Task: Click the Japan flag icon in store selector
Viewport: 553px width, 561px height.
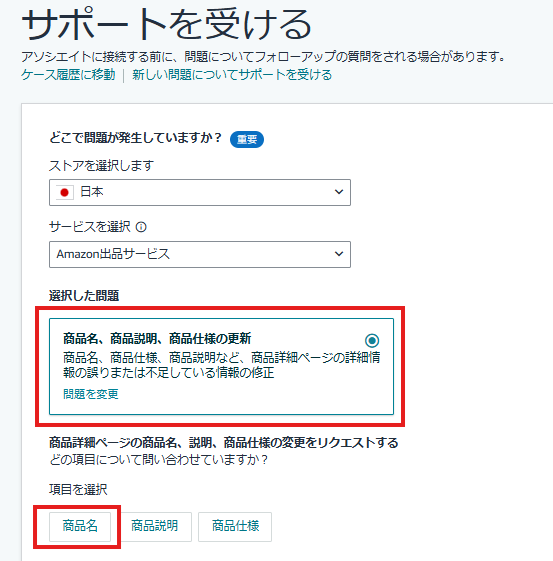Action: click(64, 192)
